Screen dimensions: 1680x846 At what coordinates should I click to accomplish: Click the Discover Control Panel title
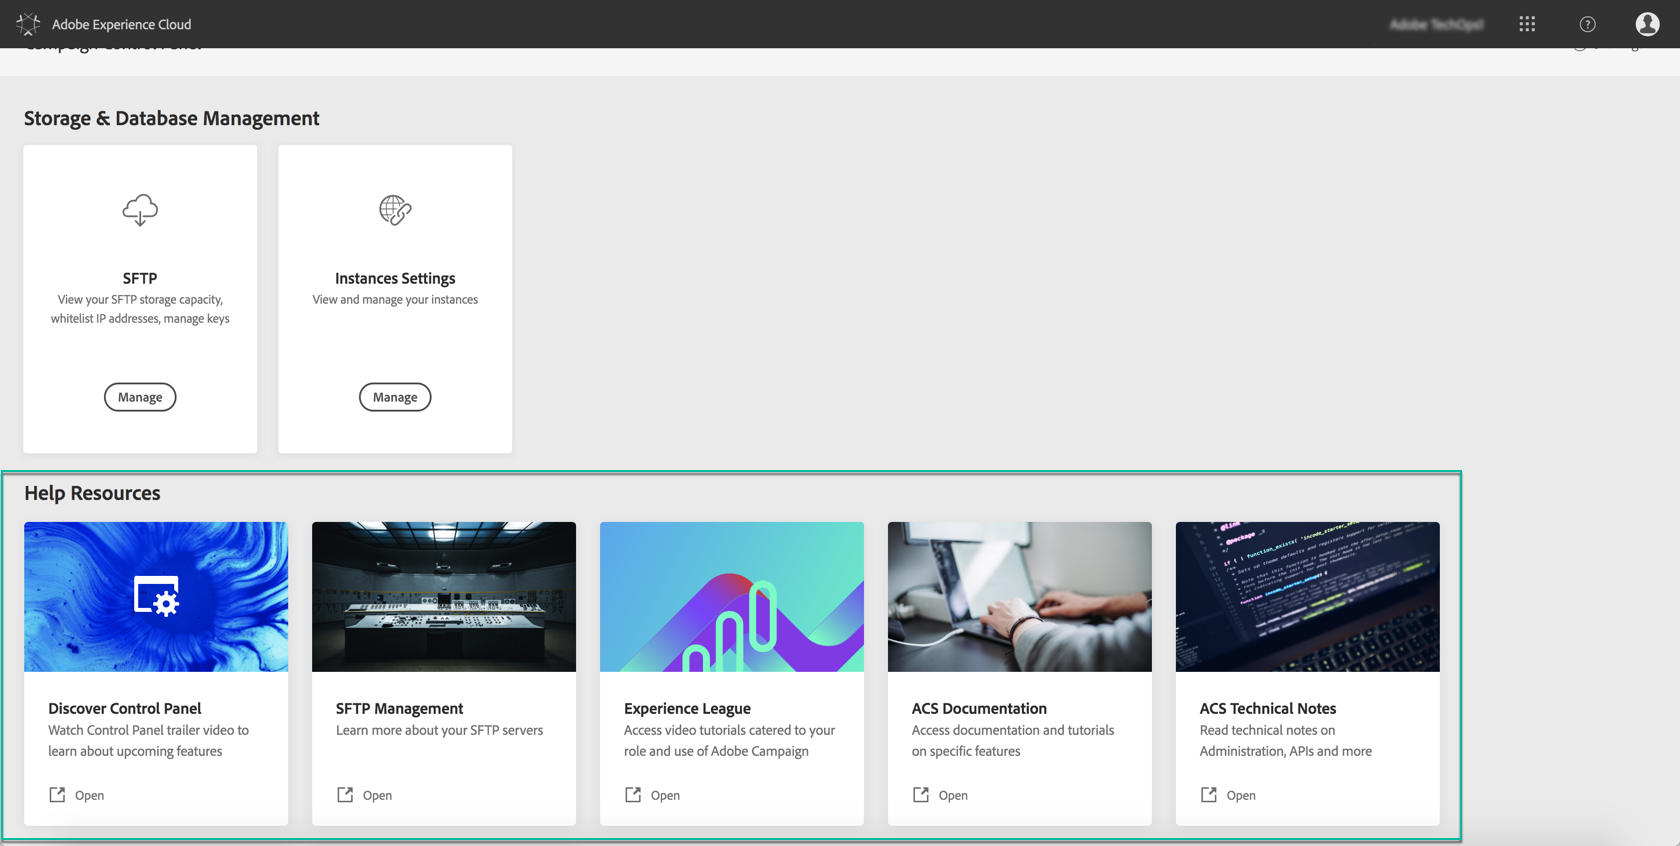(x=125, y=708)
